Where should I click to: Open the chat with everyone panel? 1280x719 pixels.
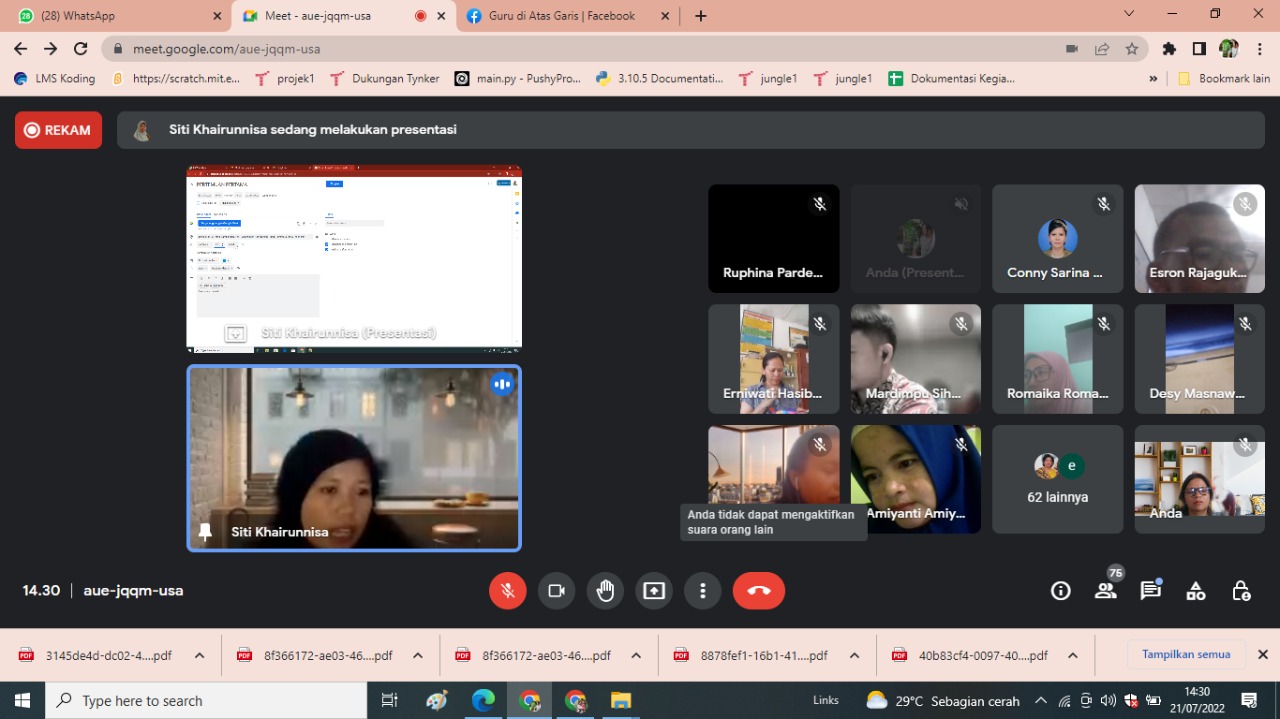1151,590
